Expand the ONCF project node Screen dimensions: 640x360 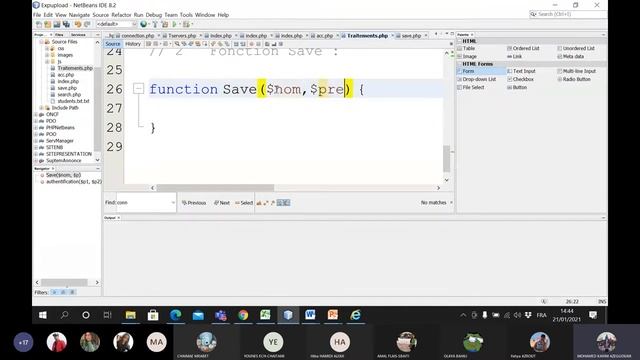[36, 115]
